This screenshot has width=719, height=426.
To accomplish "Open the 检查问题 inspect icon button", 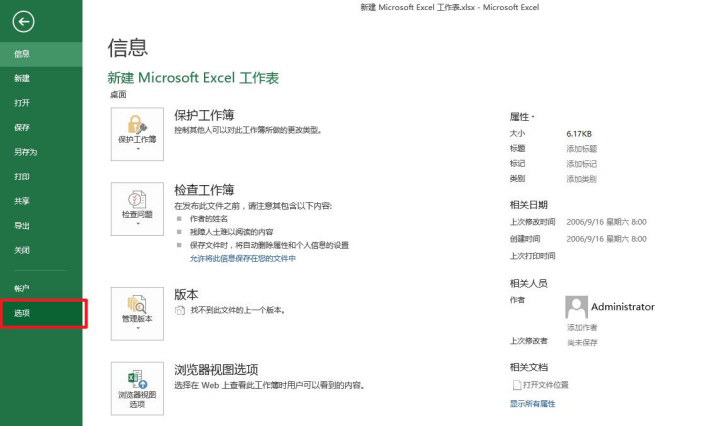I will (137, 209).
